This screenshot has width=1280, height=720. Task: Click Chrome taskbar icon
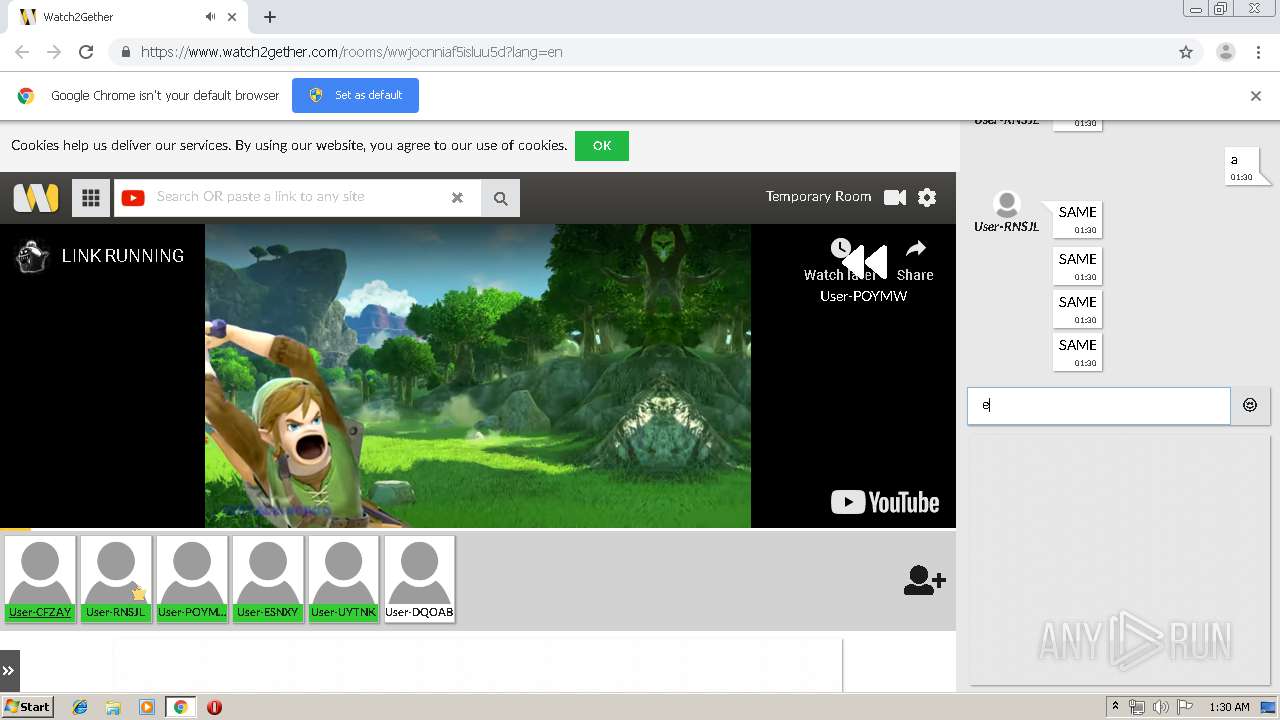[x=181, y=707]
